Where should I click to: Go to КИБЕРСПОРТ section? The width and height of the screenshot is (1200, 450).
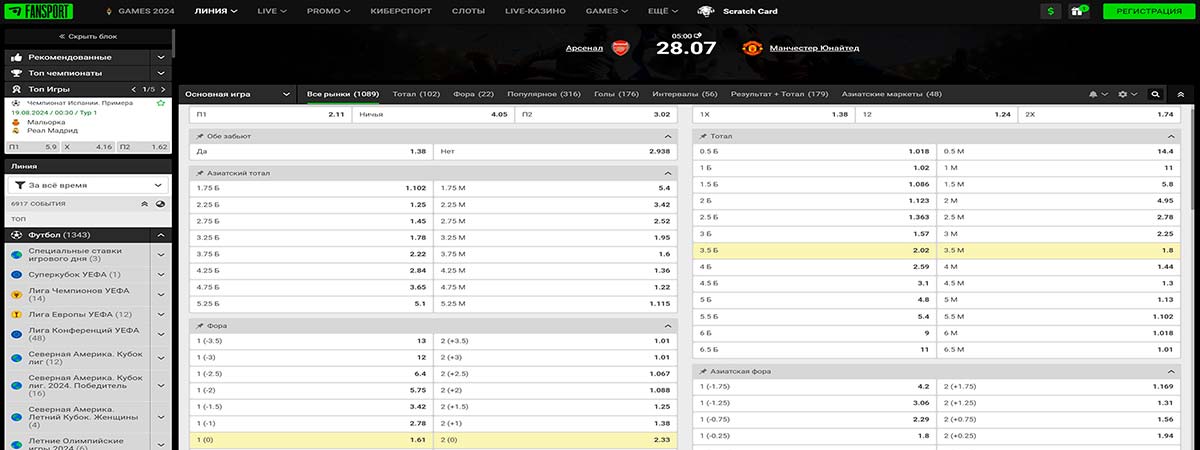(x=400, y=11)
